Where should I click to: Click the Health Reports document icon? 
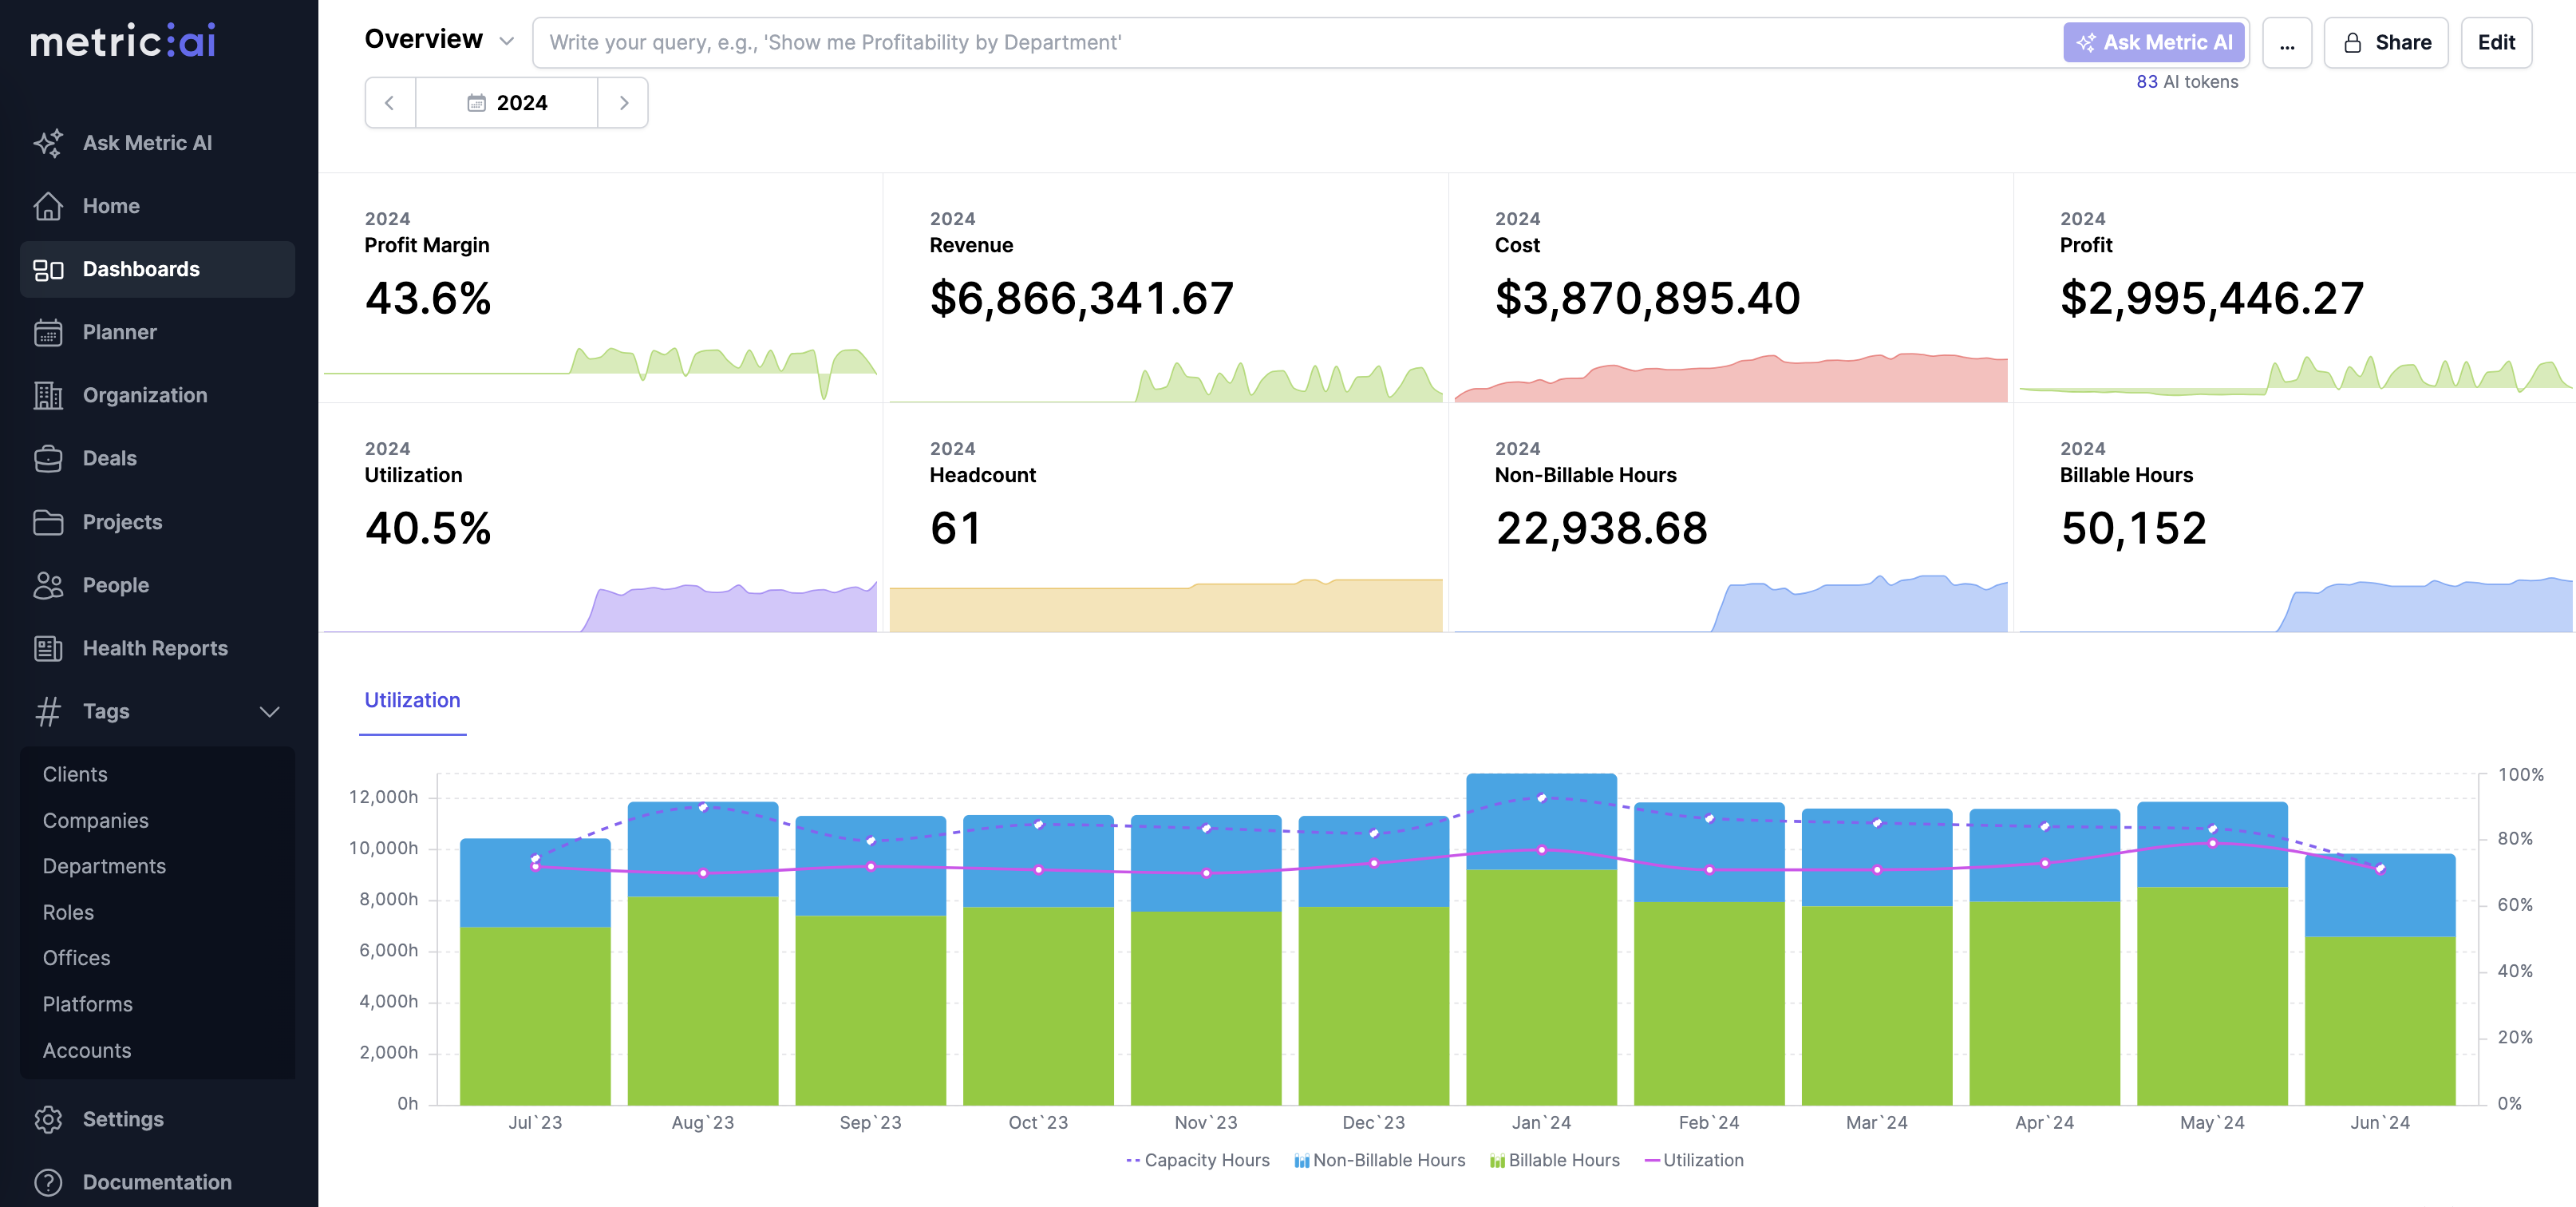49,648
